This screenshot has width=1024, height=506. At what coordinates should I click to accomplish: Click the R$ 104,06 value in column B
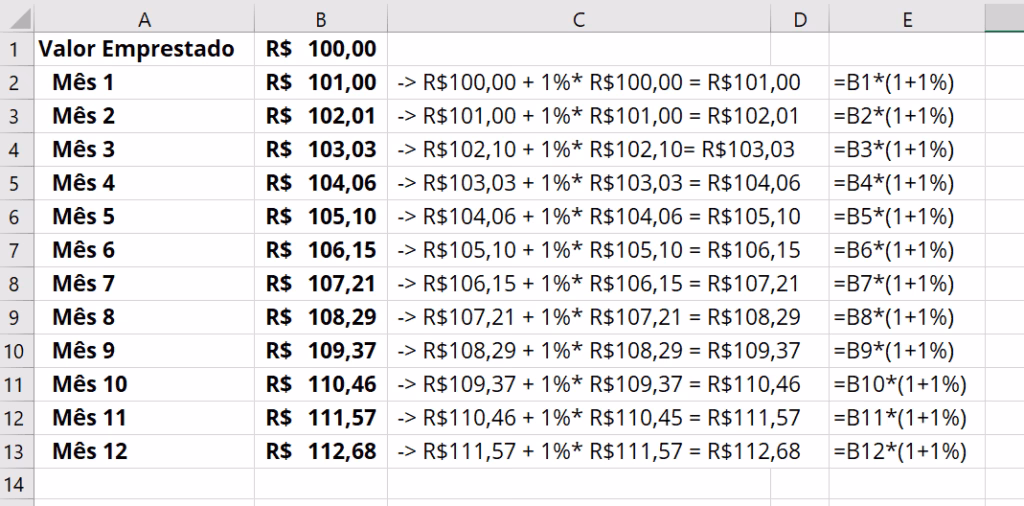321,183
